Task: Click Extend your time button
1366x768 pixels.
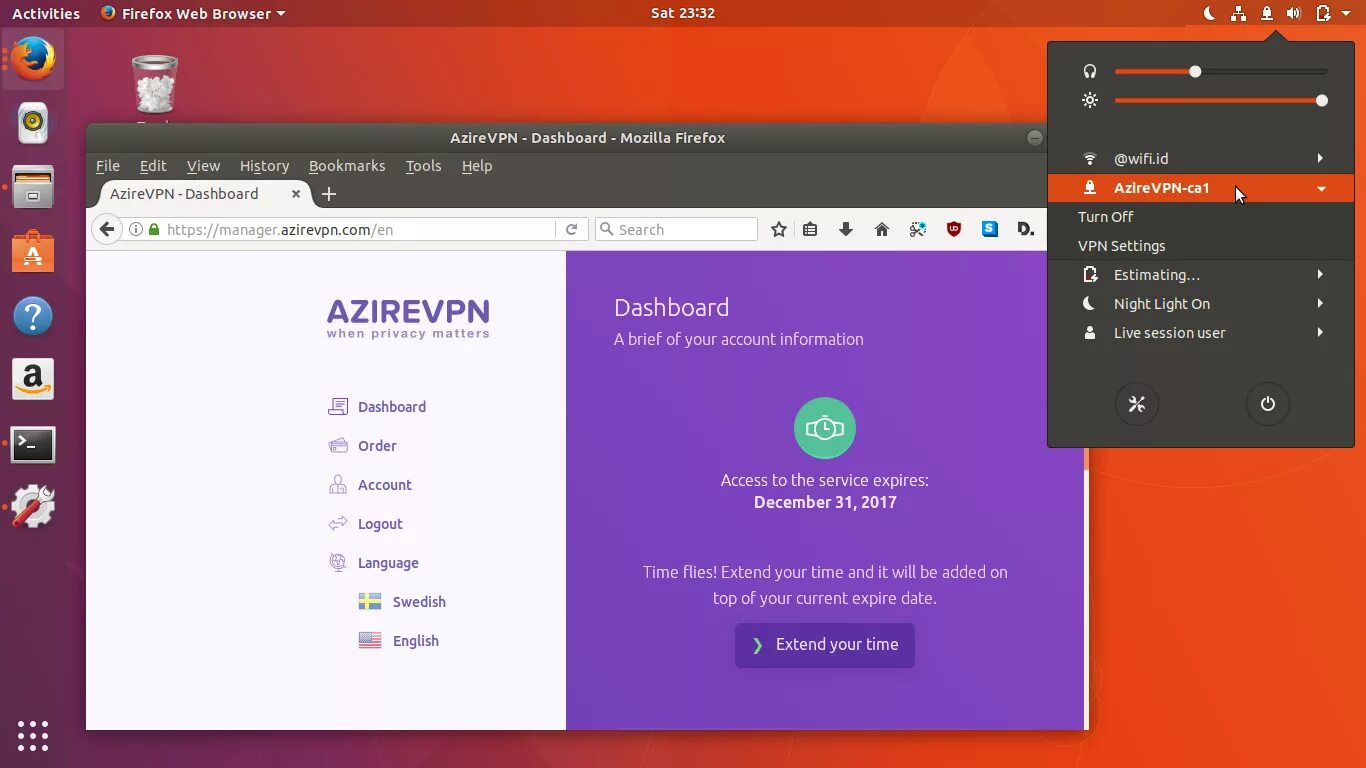Action: pos(825,645)
